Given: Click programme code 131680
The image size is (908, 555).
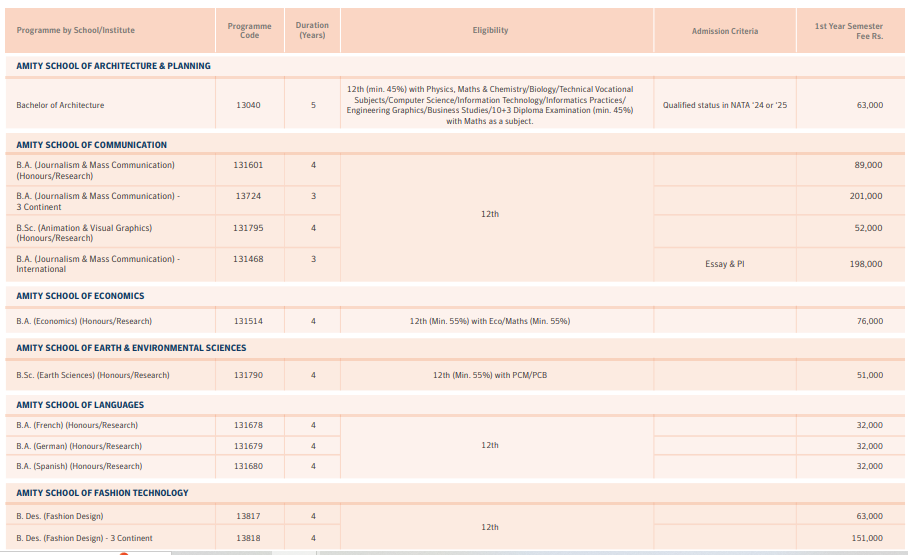Looking at the screenshot, I should (248, 466).
